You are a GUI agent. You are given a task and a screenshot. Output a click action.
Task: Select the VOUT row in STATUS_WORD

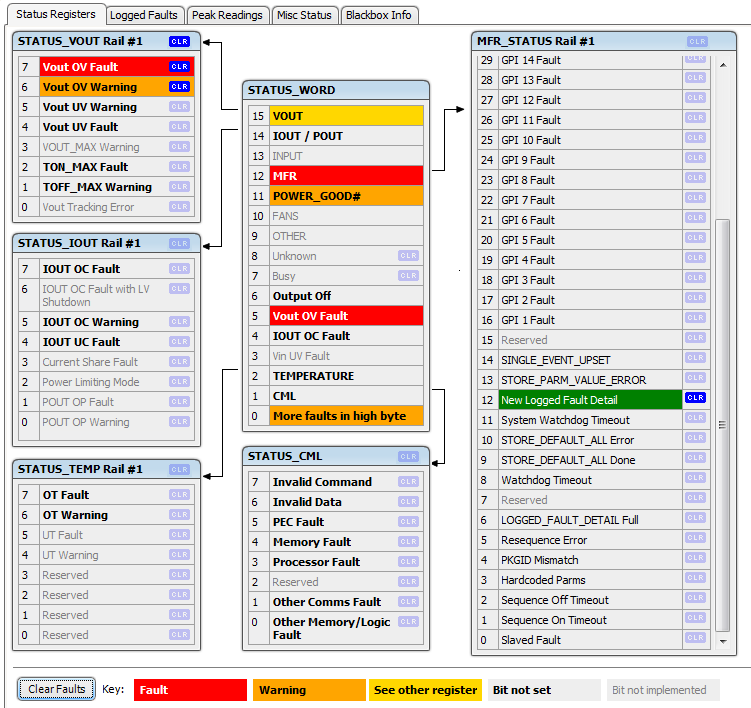point(336,116)
